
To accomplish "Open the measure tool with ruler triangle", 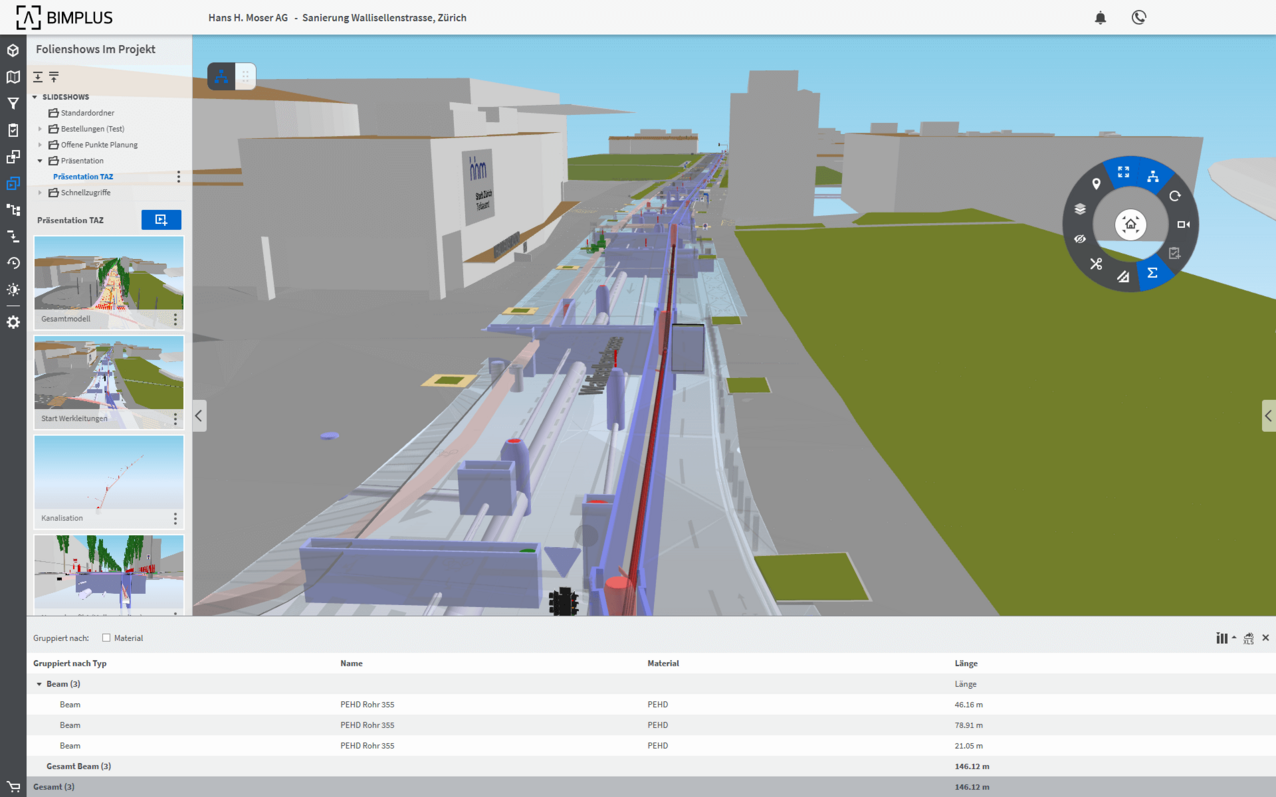I will click(1123, 277).
